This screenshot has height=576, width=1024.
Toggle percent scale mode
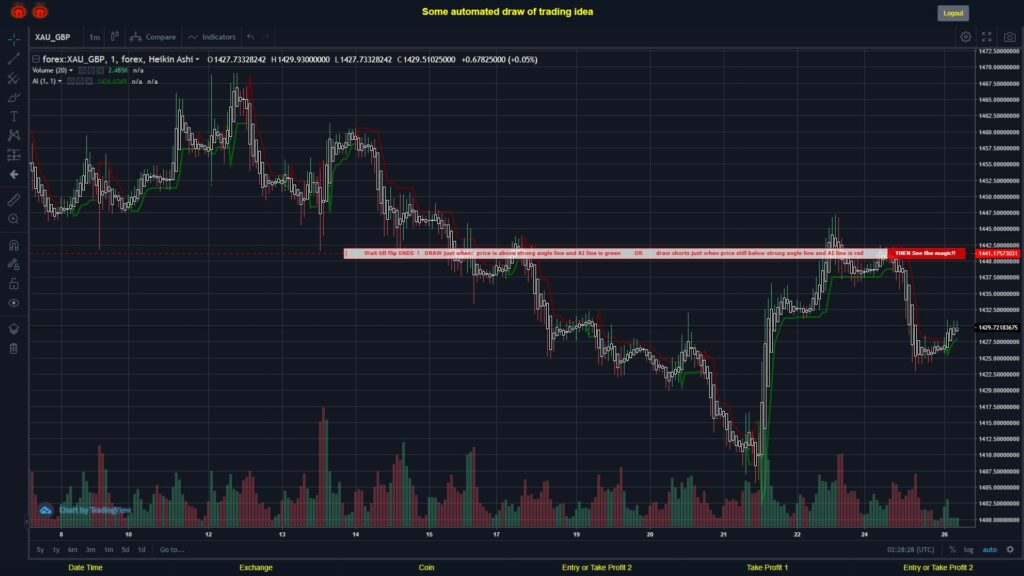(x=952, y=550)
